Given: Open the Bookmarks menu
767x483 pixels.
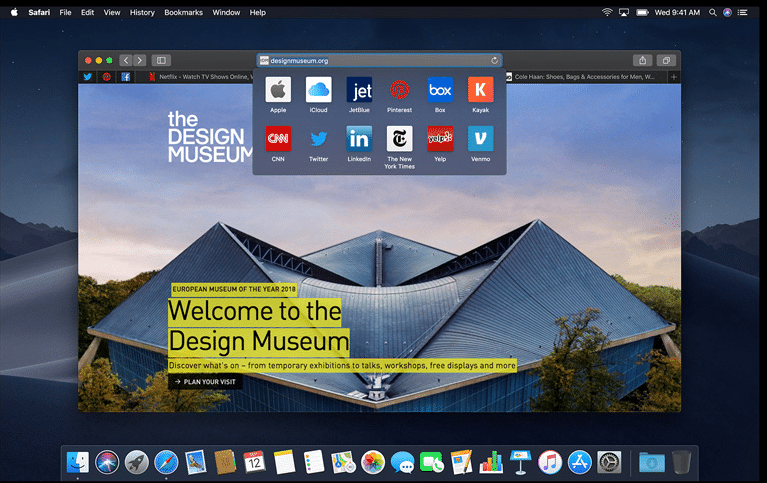Looking at the screenshot, I should (184, 12).
